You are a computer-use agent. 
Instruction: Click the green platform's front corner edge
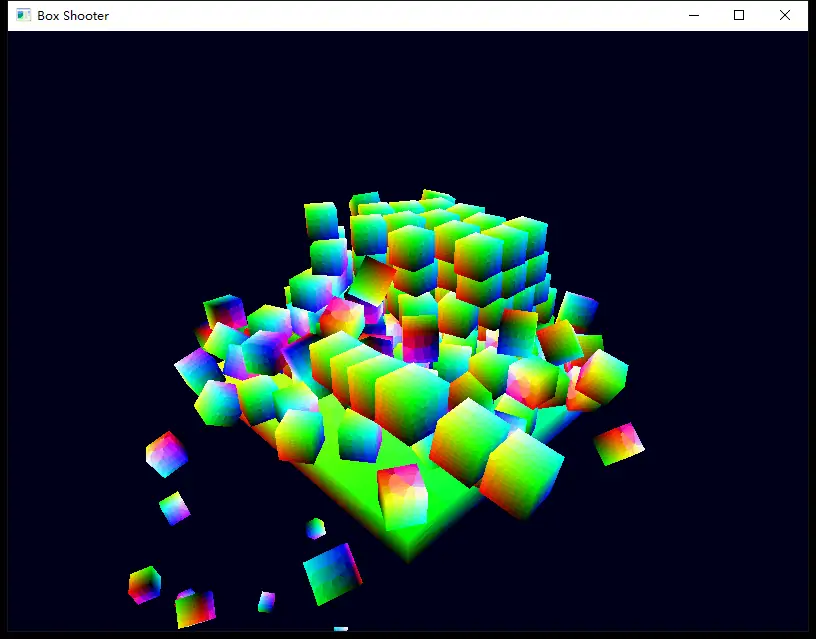pyautogui.click(x=408, y=545)
